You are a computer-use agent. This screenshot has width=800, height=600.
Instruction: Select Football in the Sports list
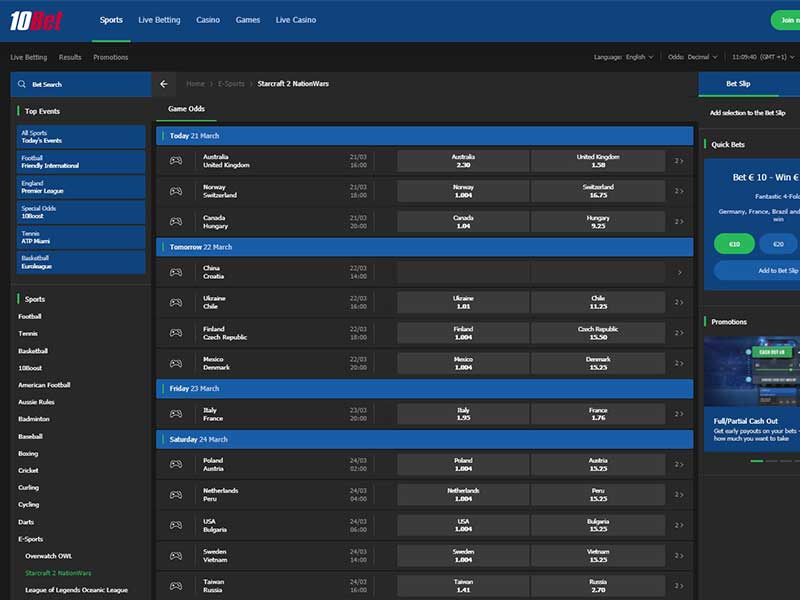click(30, 316)
